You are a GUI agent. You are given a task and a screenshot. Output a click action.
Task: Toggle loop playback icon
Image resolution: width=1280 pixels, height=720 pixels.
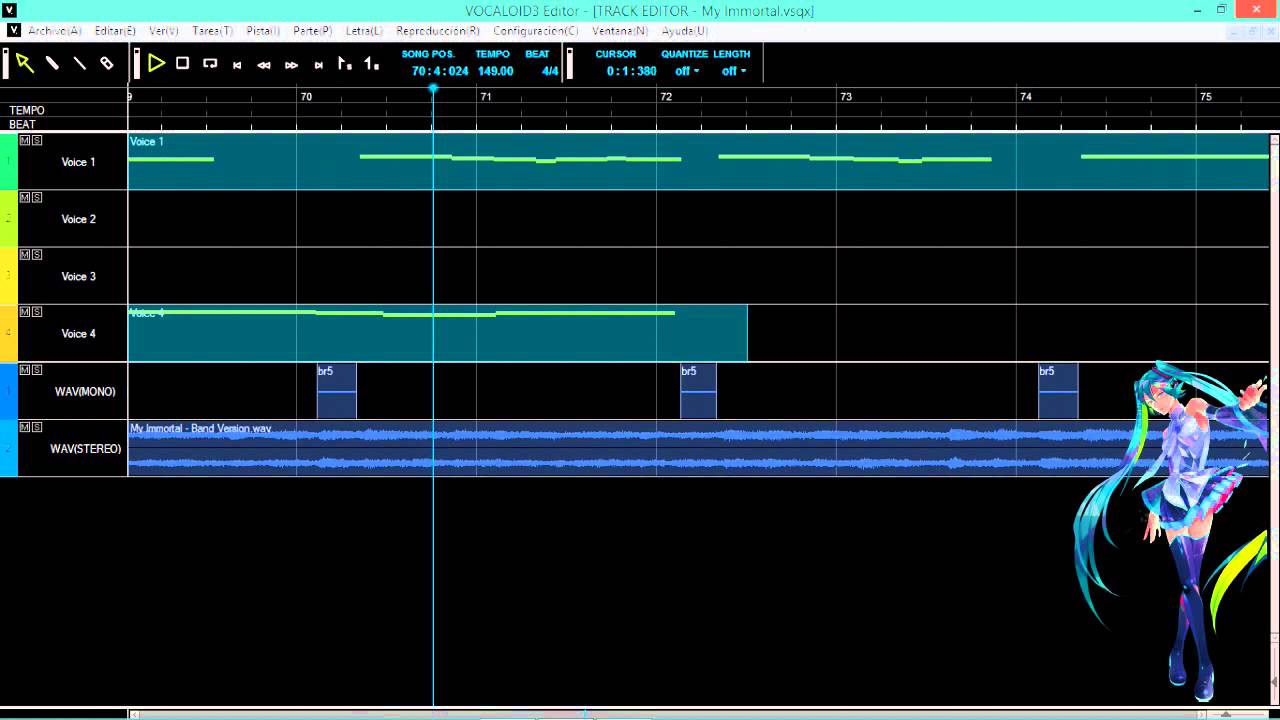tap(210, 63)
